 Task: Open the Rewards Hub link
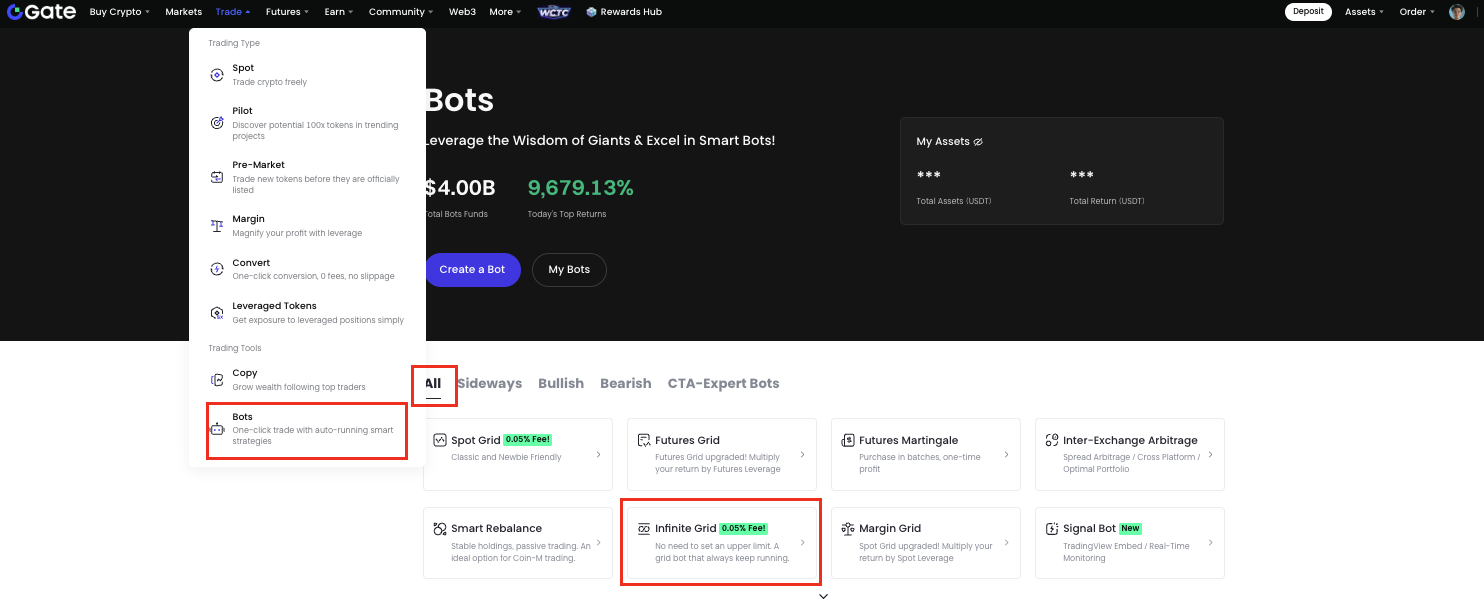[624, 12]
